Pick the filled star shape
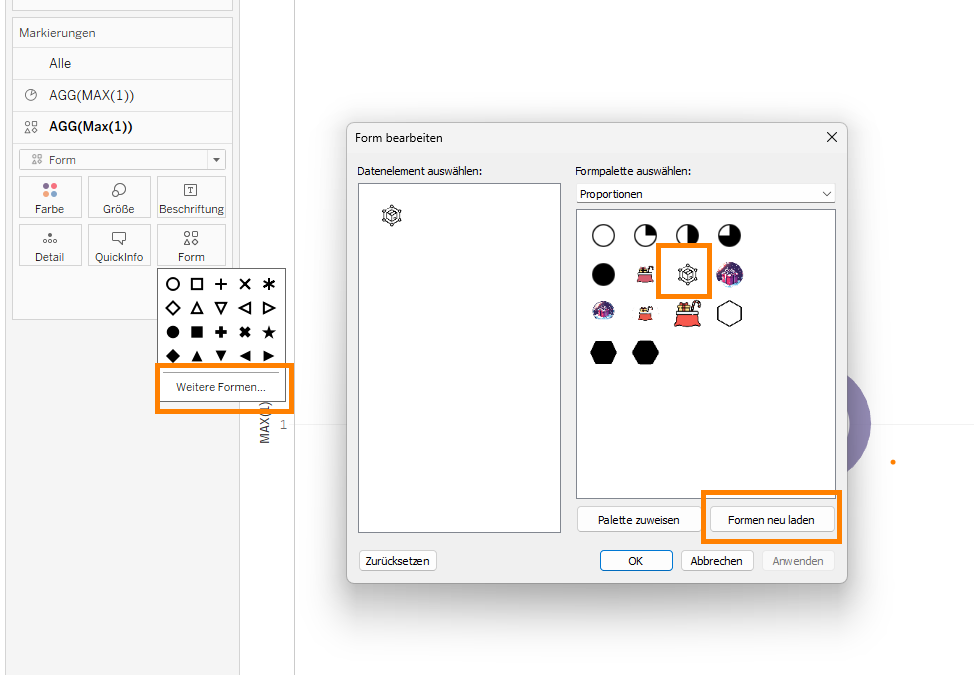The height and width of the screenshot is (675, 974). coord(269,332)
